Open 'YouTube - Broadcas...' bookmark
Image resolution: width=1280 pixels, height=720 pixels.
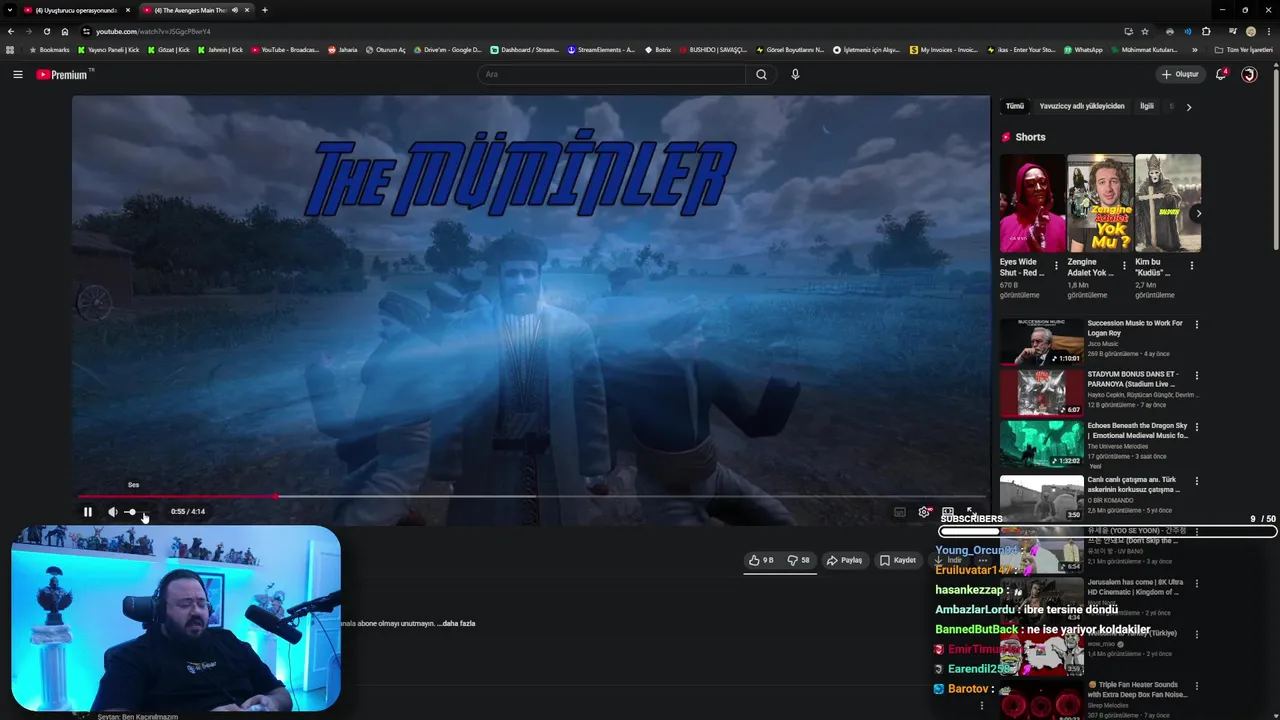[x=285, y=49]
